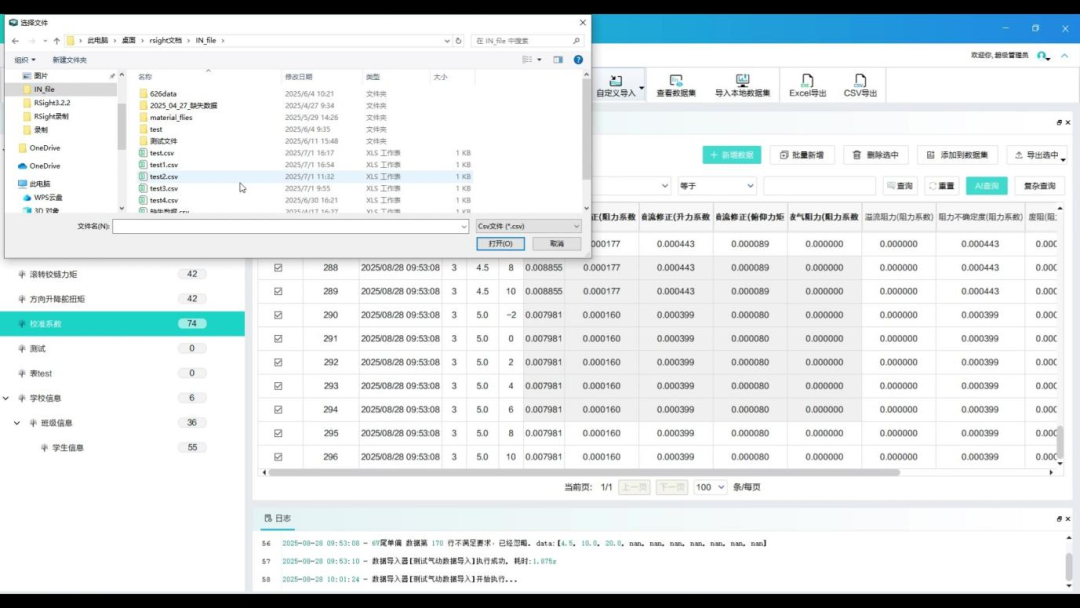Screen dimensions: 1080x608
Task: Select the 校准系数 item in sidebar
Action: (46, 324)
